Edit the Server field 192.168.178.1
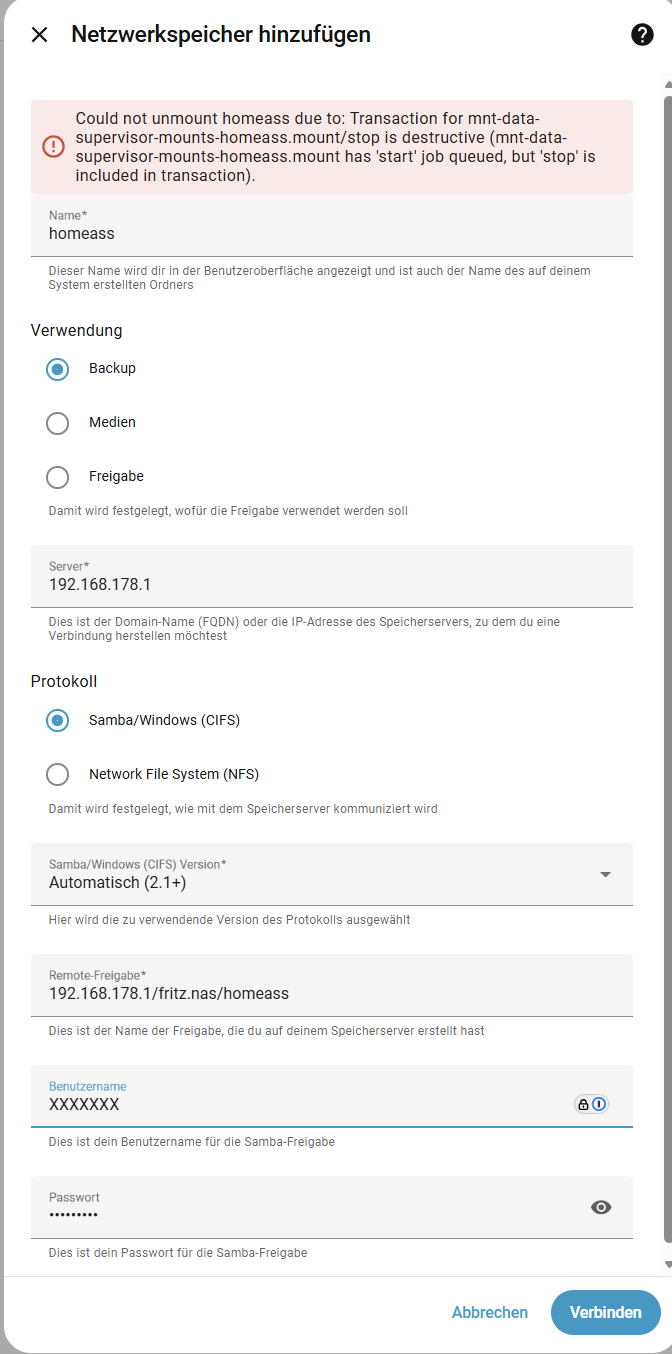The width and height of the screenshot is (672, 1354). (332, 576)
